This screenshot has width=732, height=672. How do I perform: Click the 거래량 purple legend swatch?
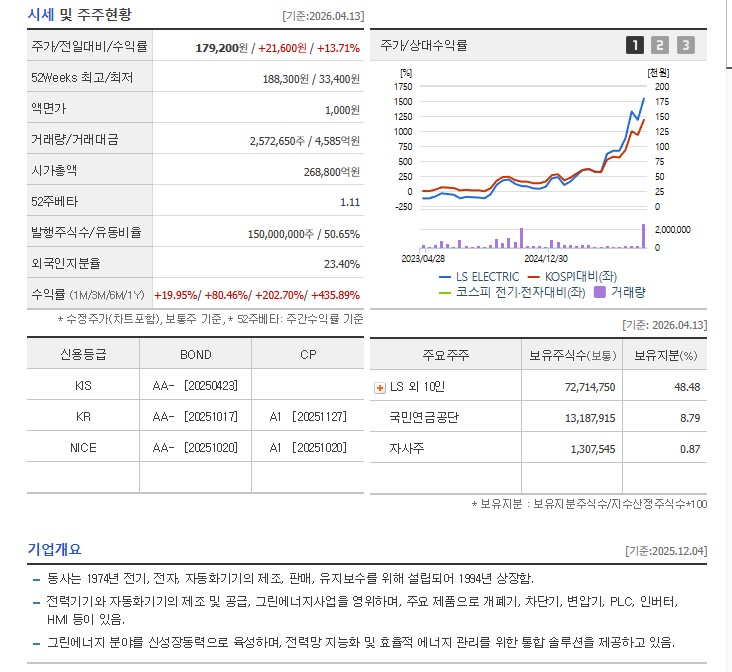[x=599, y=292]
